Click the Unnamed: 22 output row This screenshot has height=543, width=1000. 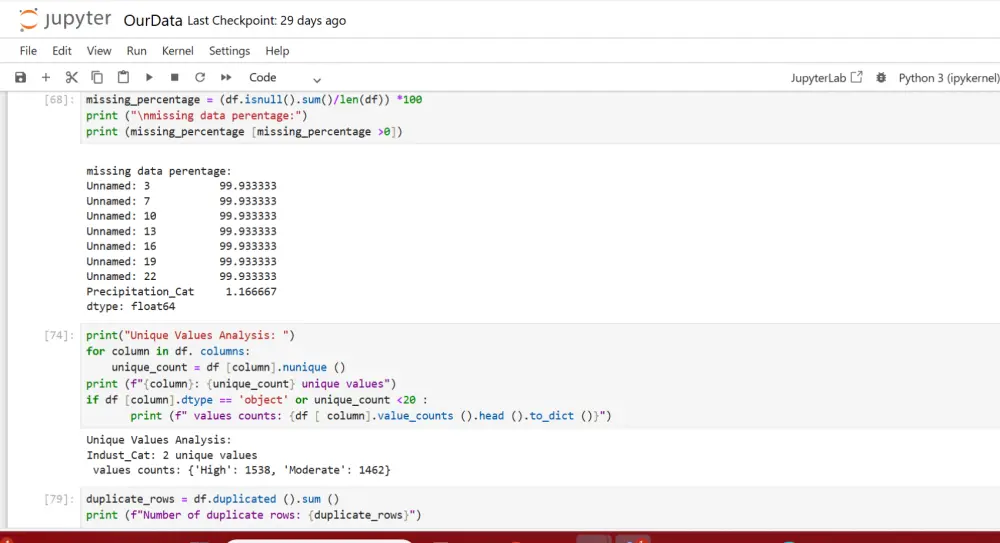(181, 276)
